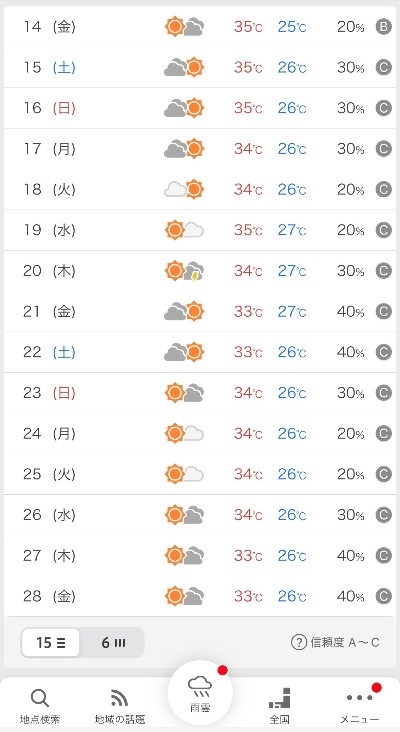Click the 35℃ high temperature on day 19
Viewport: 400px width, 732px height.
click(x=248, y=230)
